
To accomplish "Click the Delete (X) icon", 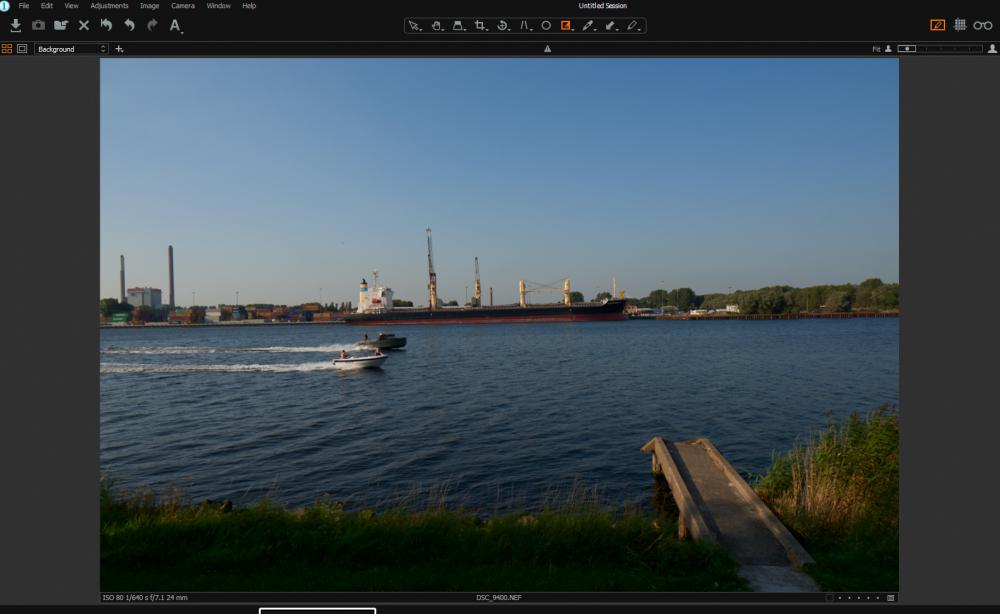I will pyautogui.click(x=84, y=26).
